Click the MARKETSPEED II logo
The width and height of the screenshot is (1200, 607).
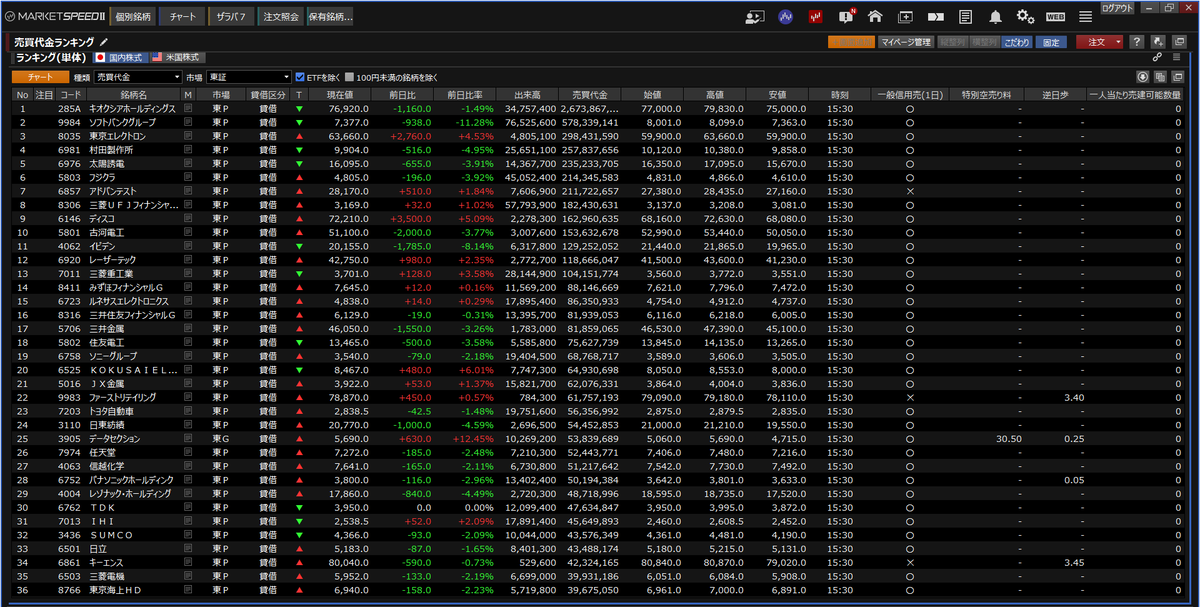point(53,16)
